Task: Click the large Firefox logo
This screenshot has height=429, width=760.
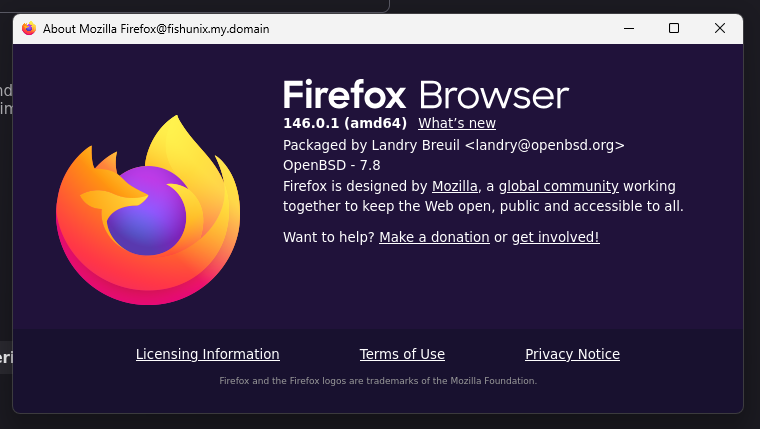Action: pyautogui.click(x=148, y=210)
